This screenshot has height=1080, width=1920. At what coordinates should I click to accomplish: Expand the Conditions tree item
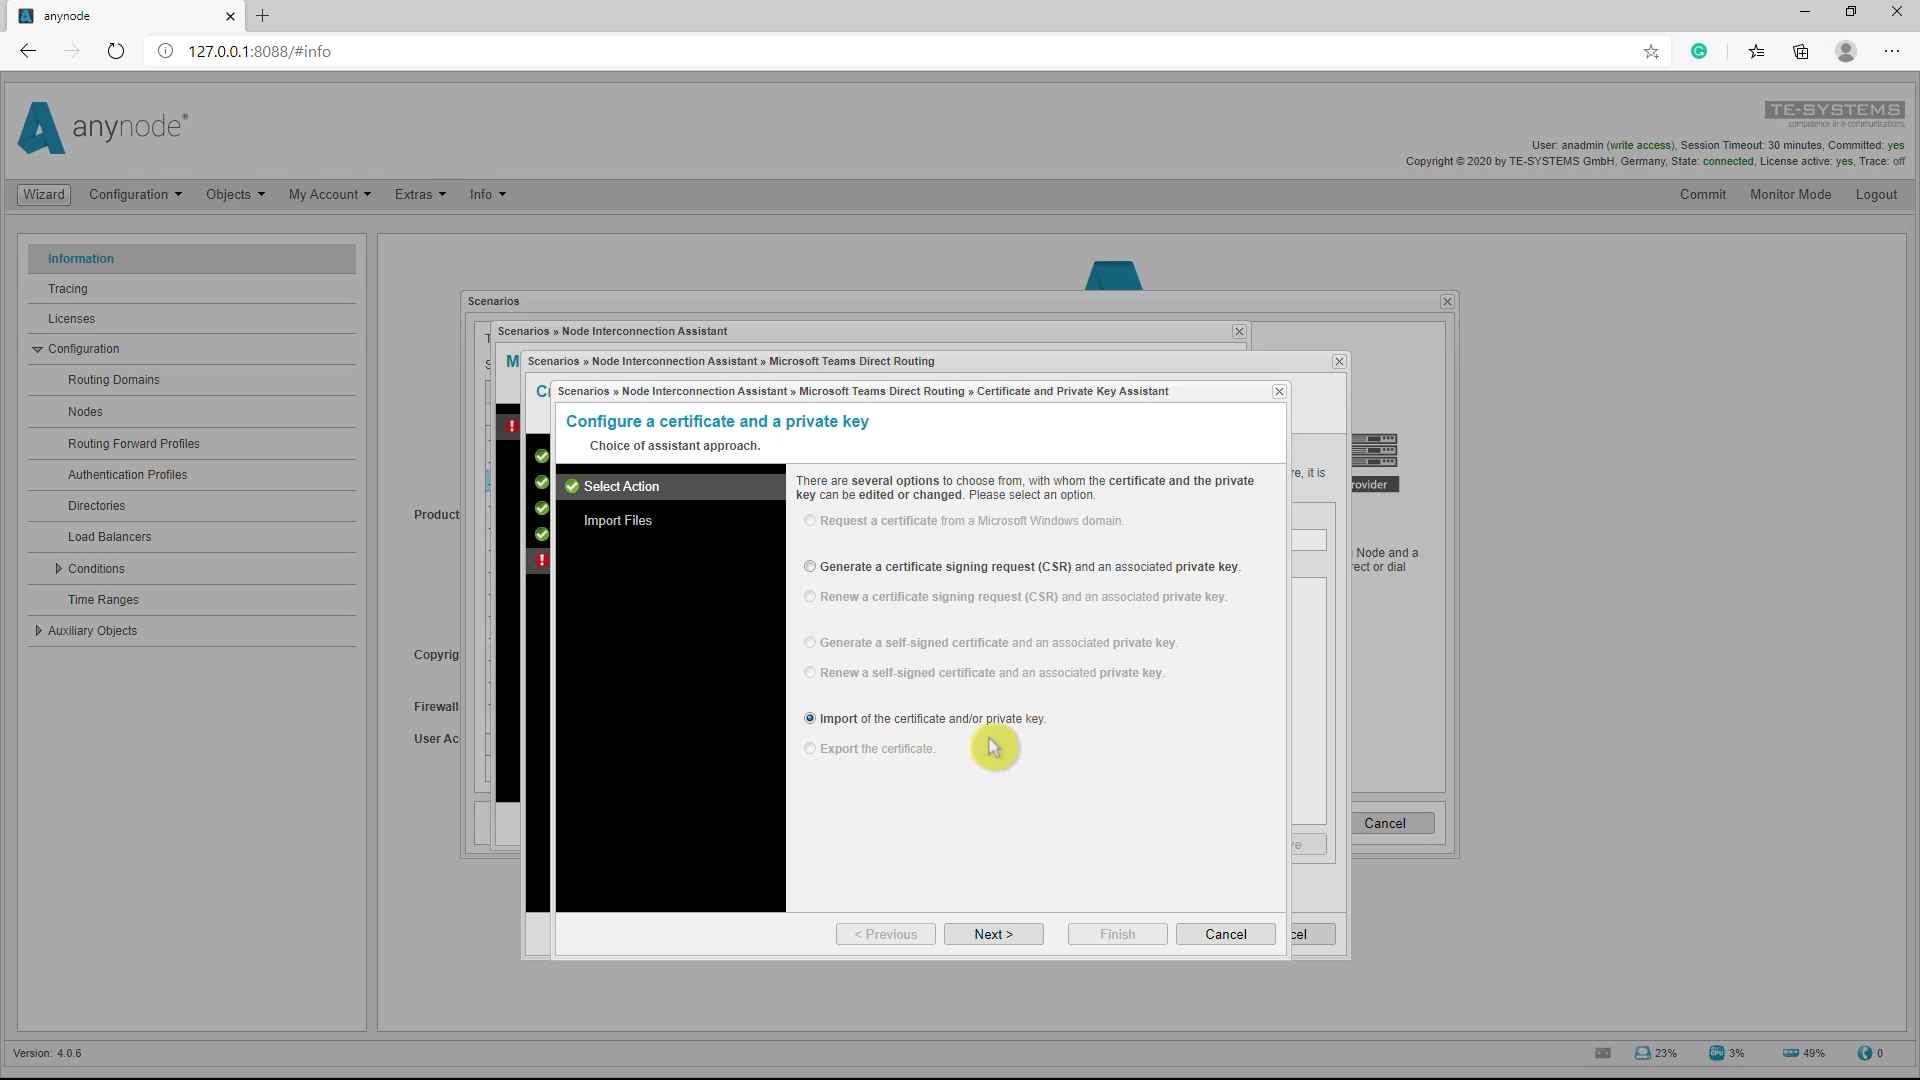[x=58, y=569]
